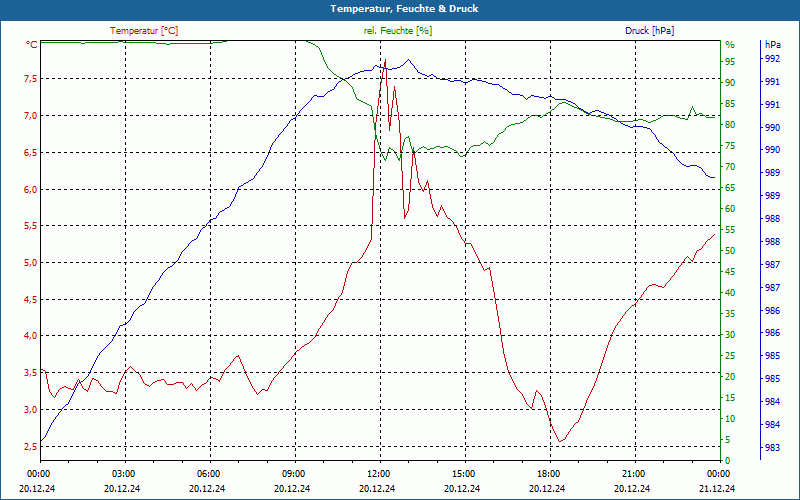This screenshot has height=500, width=800.
Task: Select the red Temperatur [°C] legend label
Action: [x=144, y=31]
